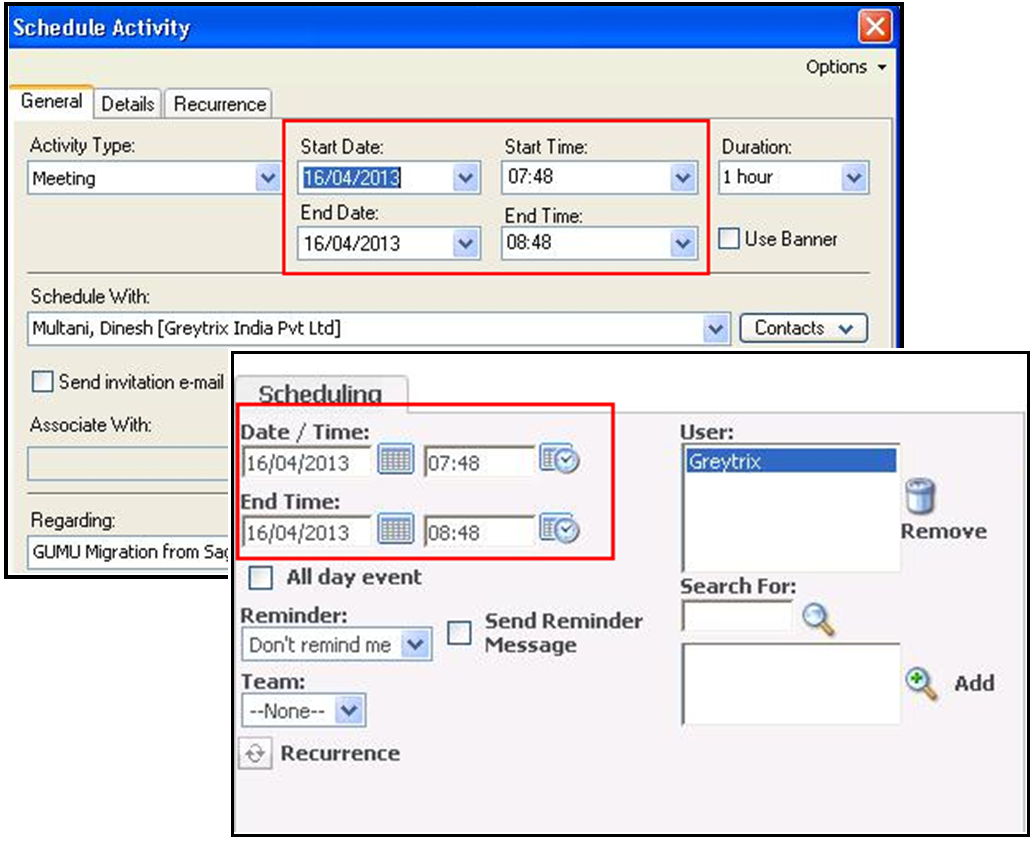
Task: Switch to the General tab
Action: 51,102
